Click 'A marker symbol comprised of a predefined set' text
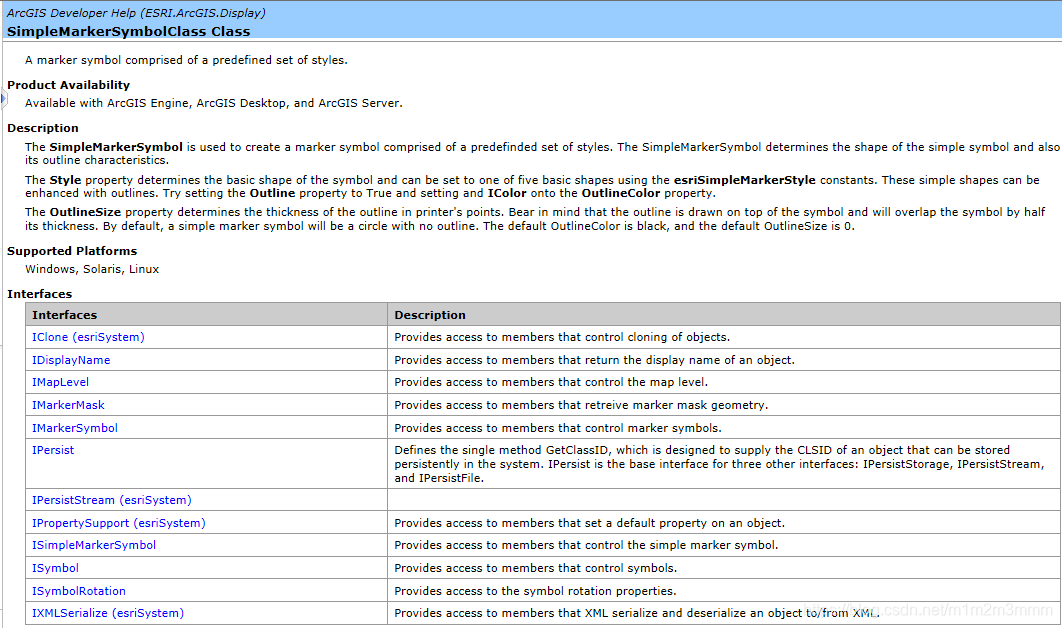The image size is (1062, 628). (x=186, y=60)
